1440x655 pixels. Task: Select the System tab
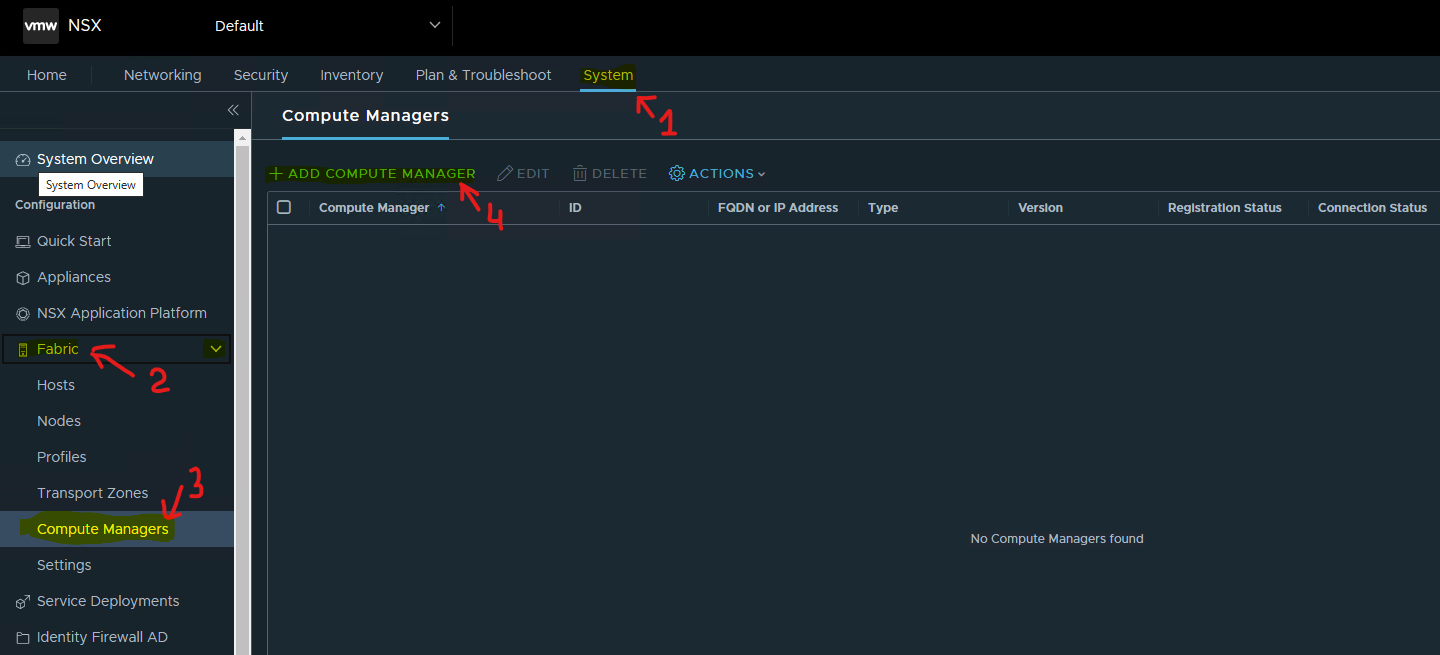(x=608, y=75)
